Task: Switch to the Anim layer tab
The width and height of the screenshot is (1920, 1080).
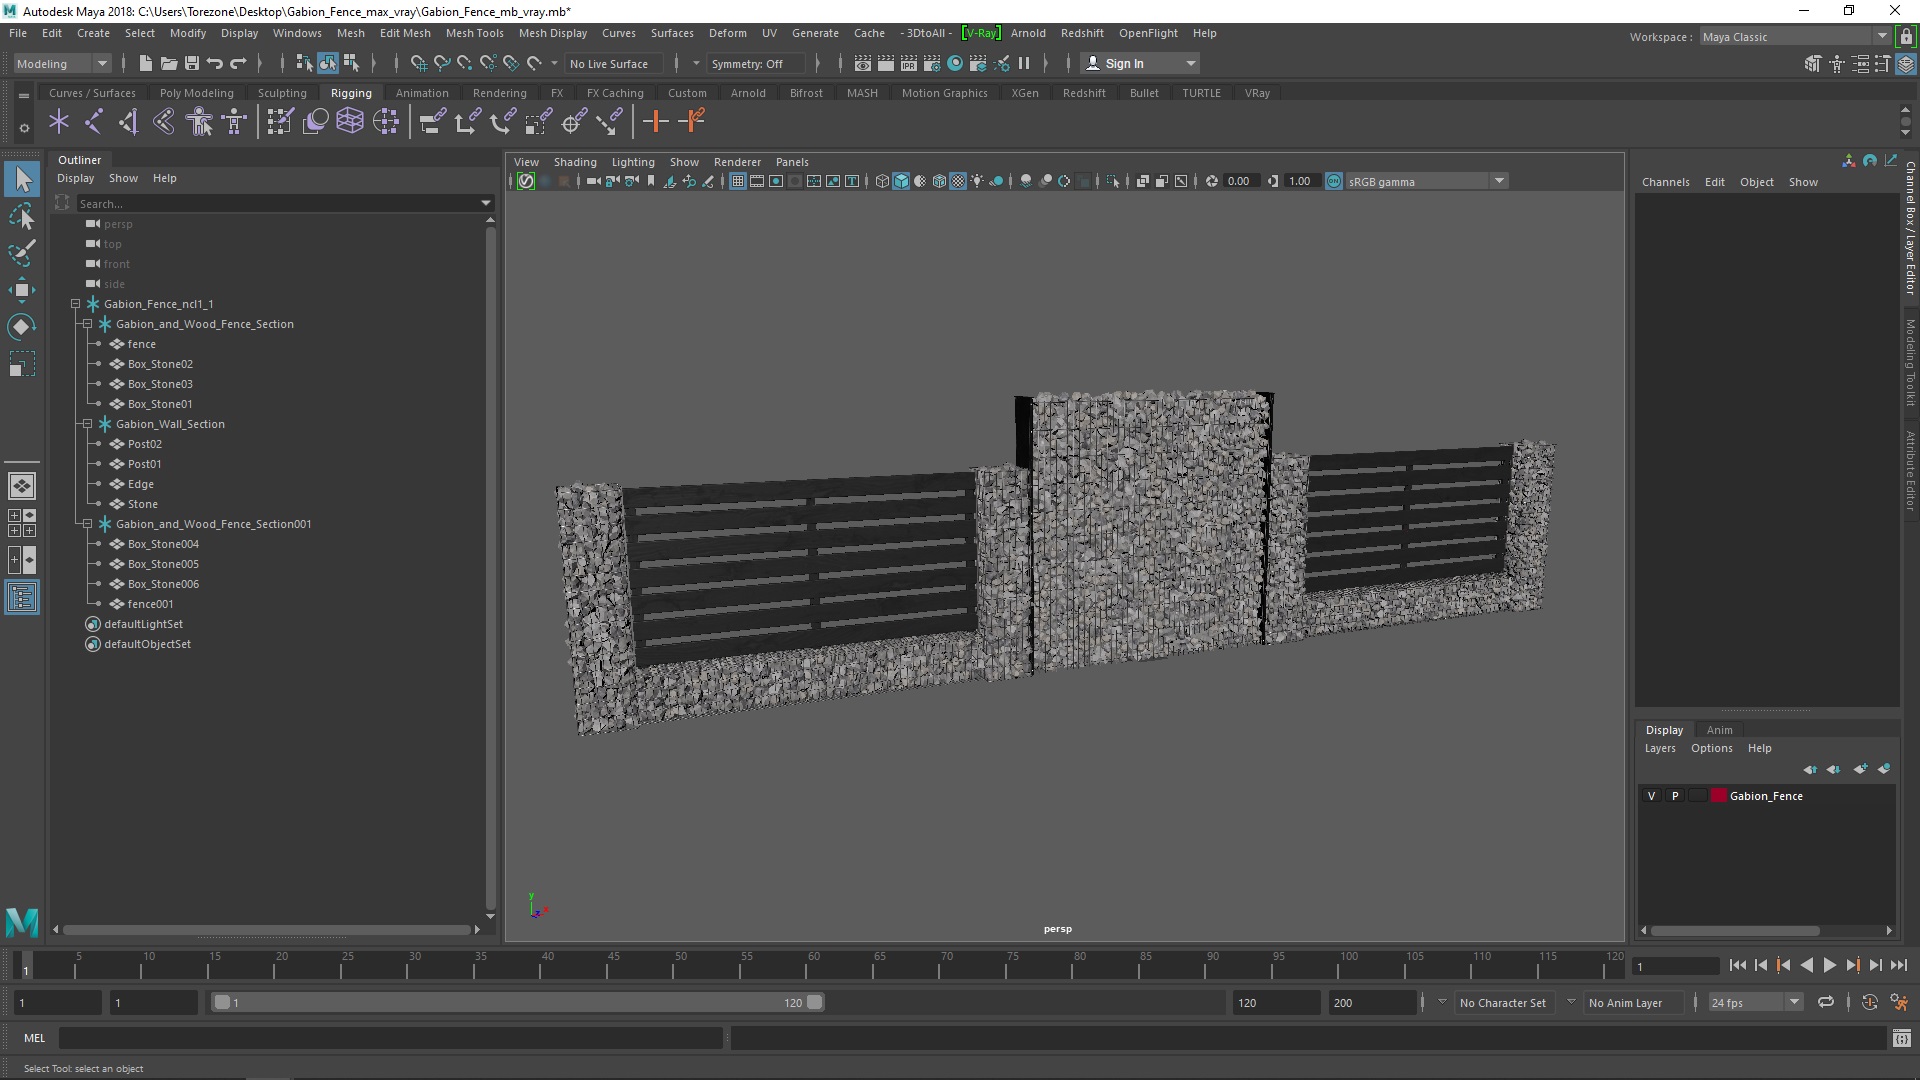Action: click(x=1719, y=730)
